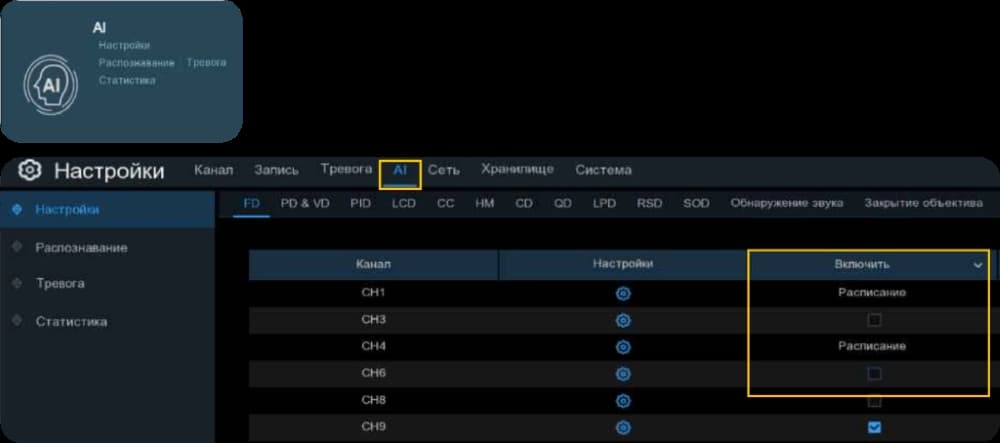Image resolution: width=1000 pixels, height=443 pixels.
Task: Enable the CH3 checkbox
Action: 874,320
